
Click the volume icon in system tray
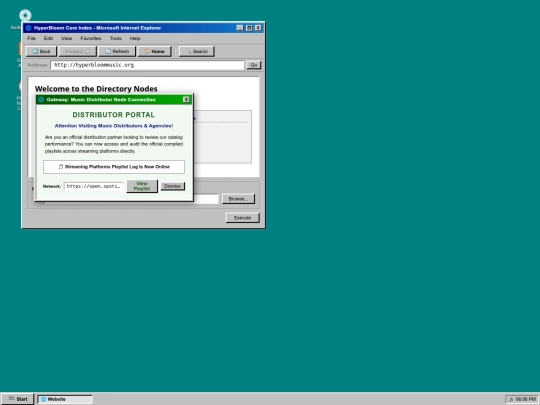click(x=511, y=399)
